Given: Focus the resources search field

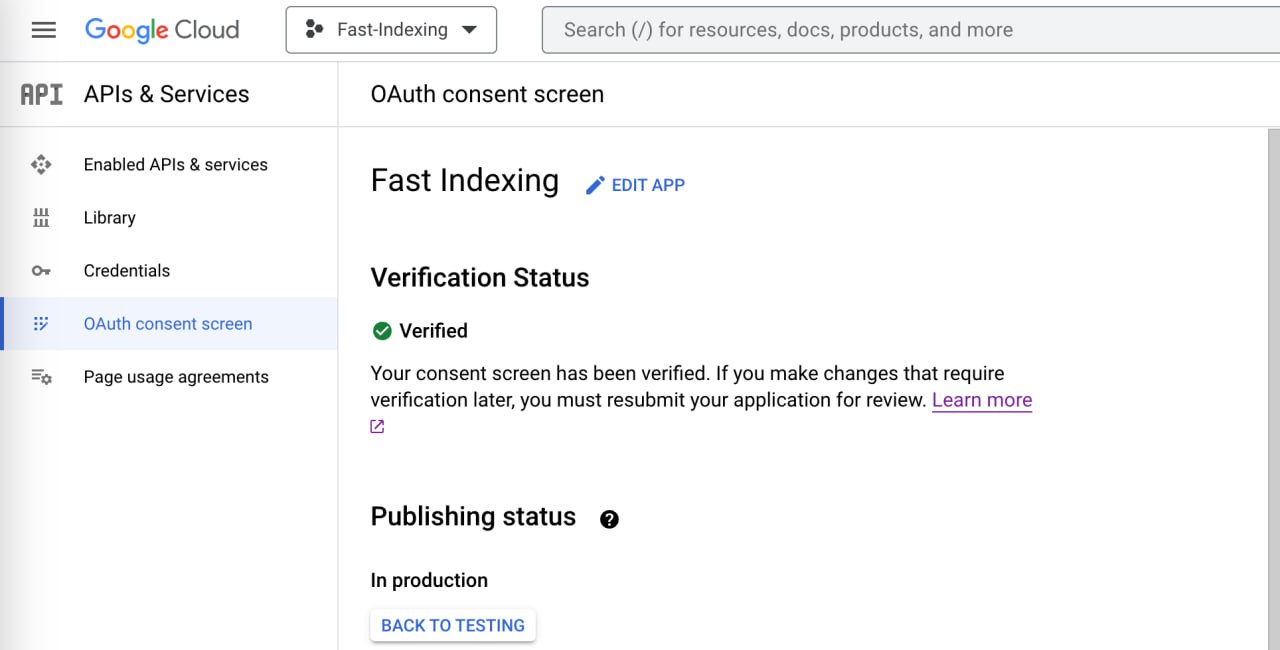Looking at the screenshot, I should click(x=910, y=30).
